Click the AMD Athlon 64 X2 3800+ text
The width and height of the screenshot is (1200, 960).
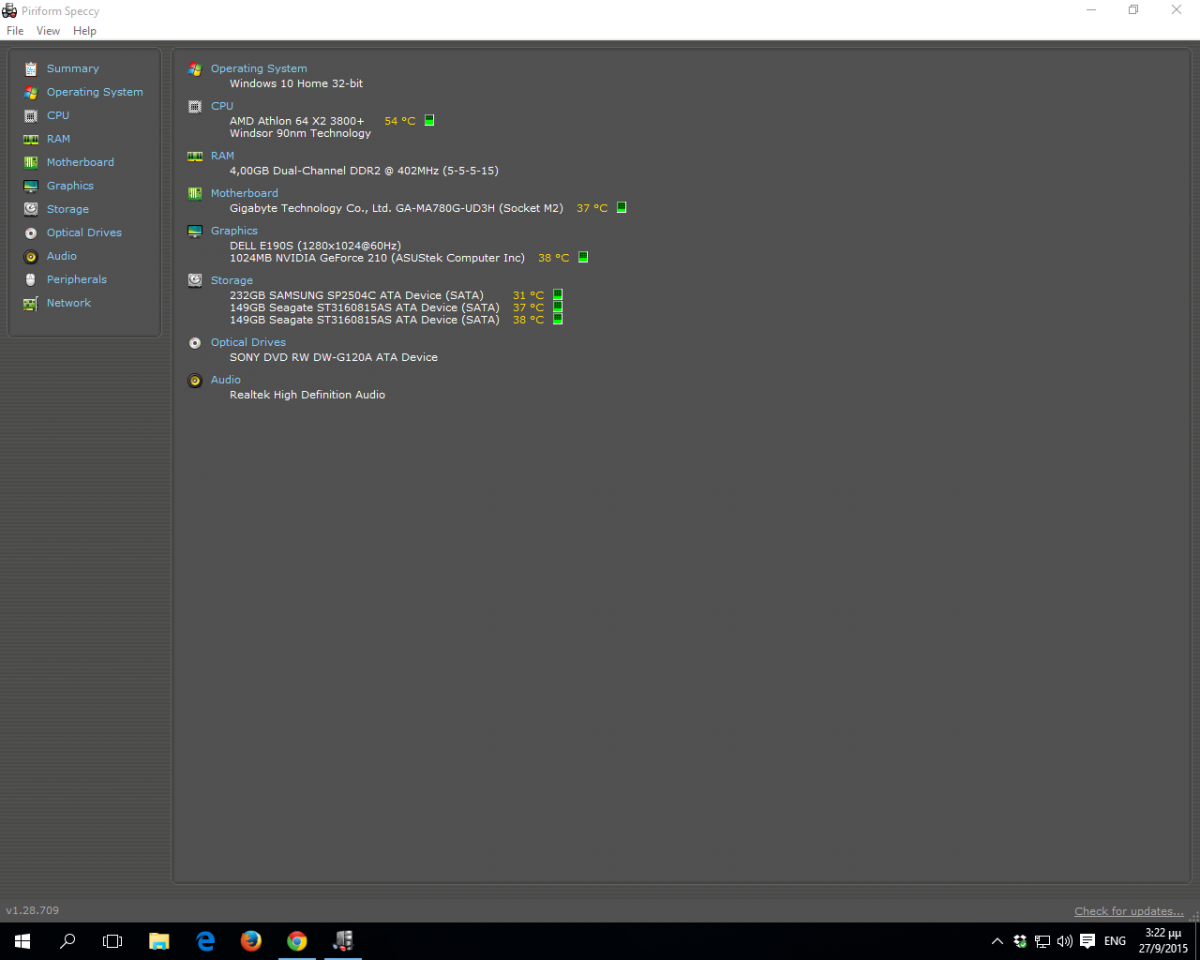(x=297, y=121)
